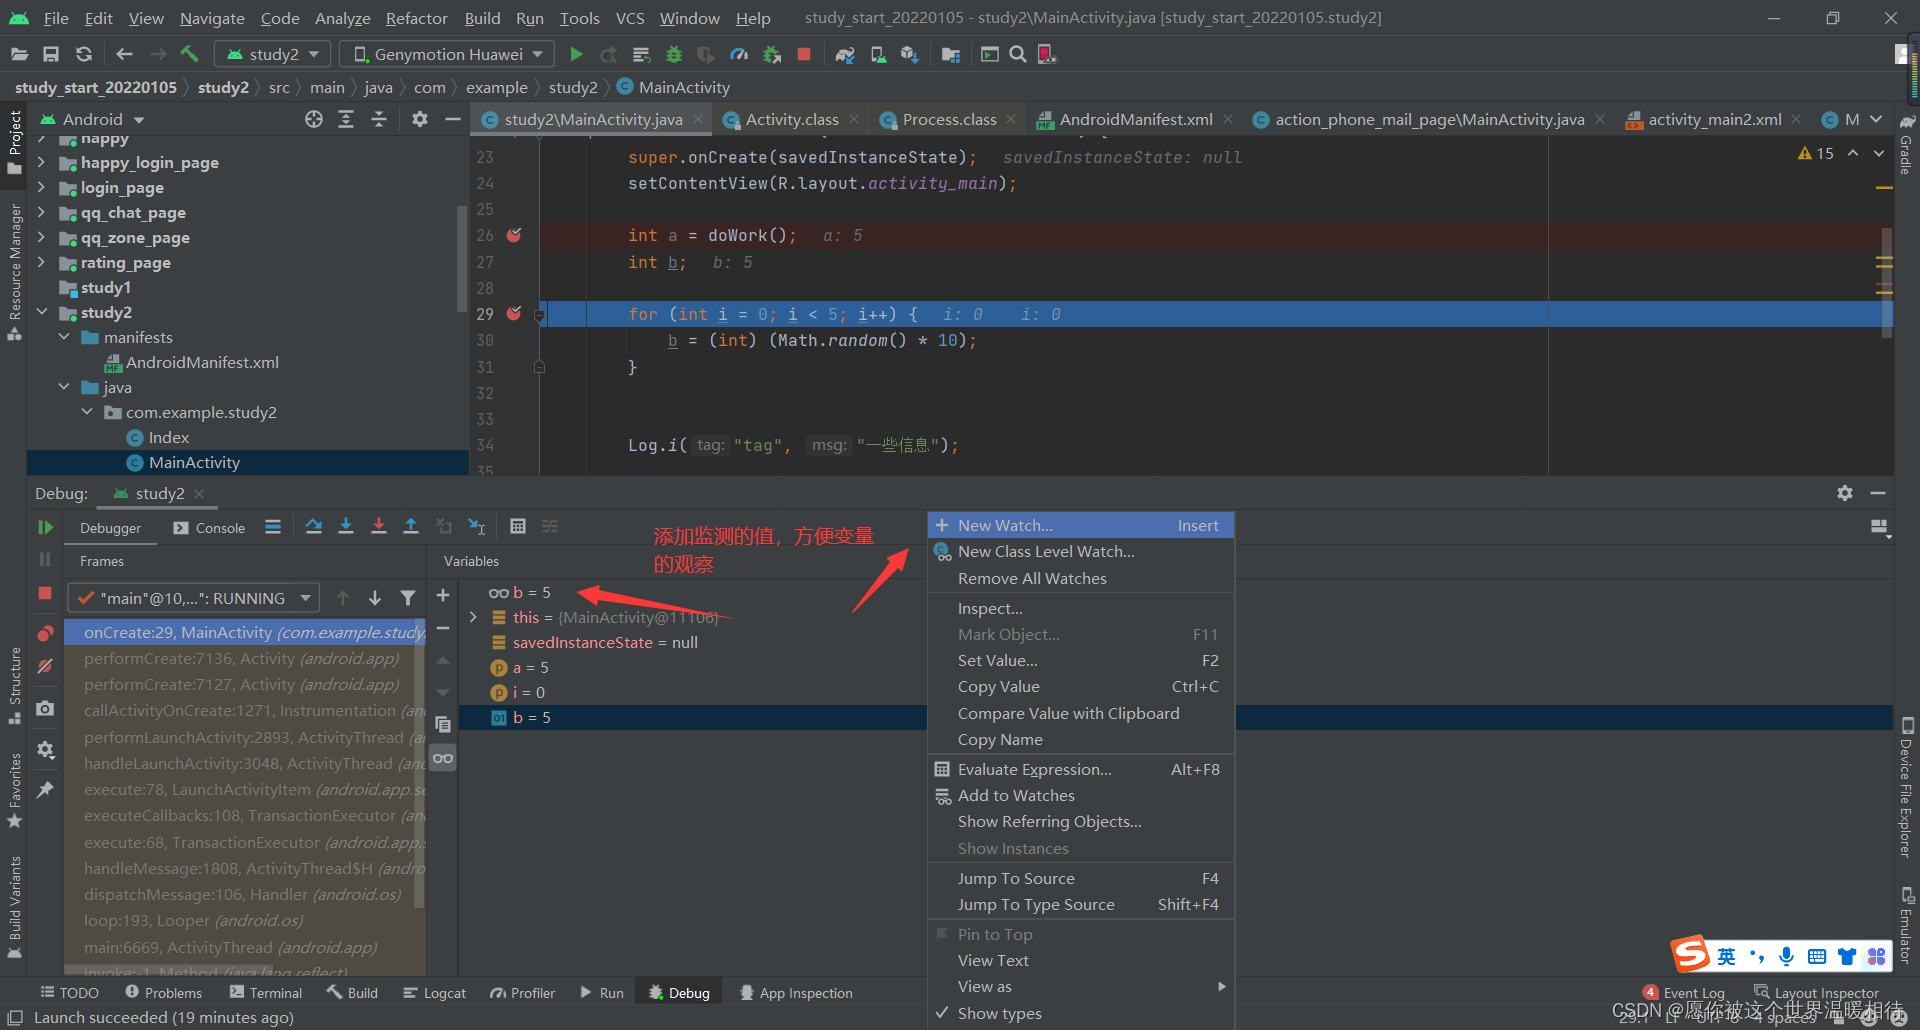Open the study2 run configuration dropdown

click(x=273, y=54)
